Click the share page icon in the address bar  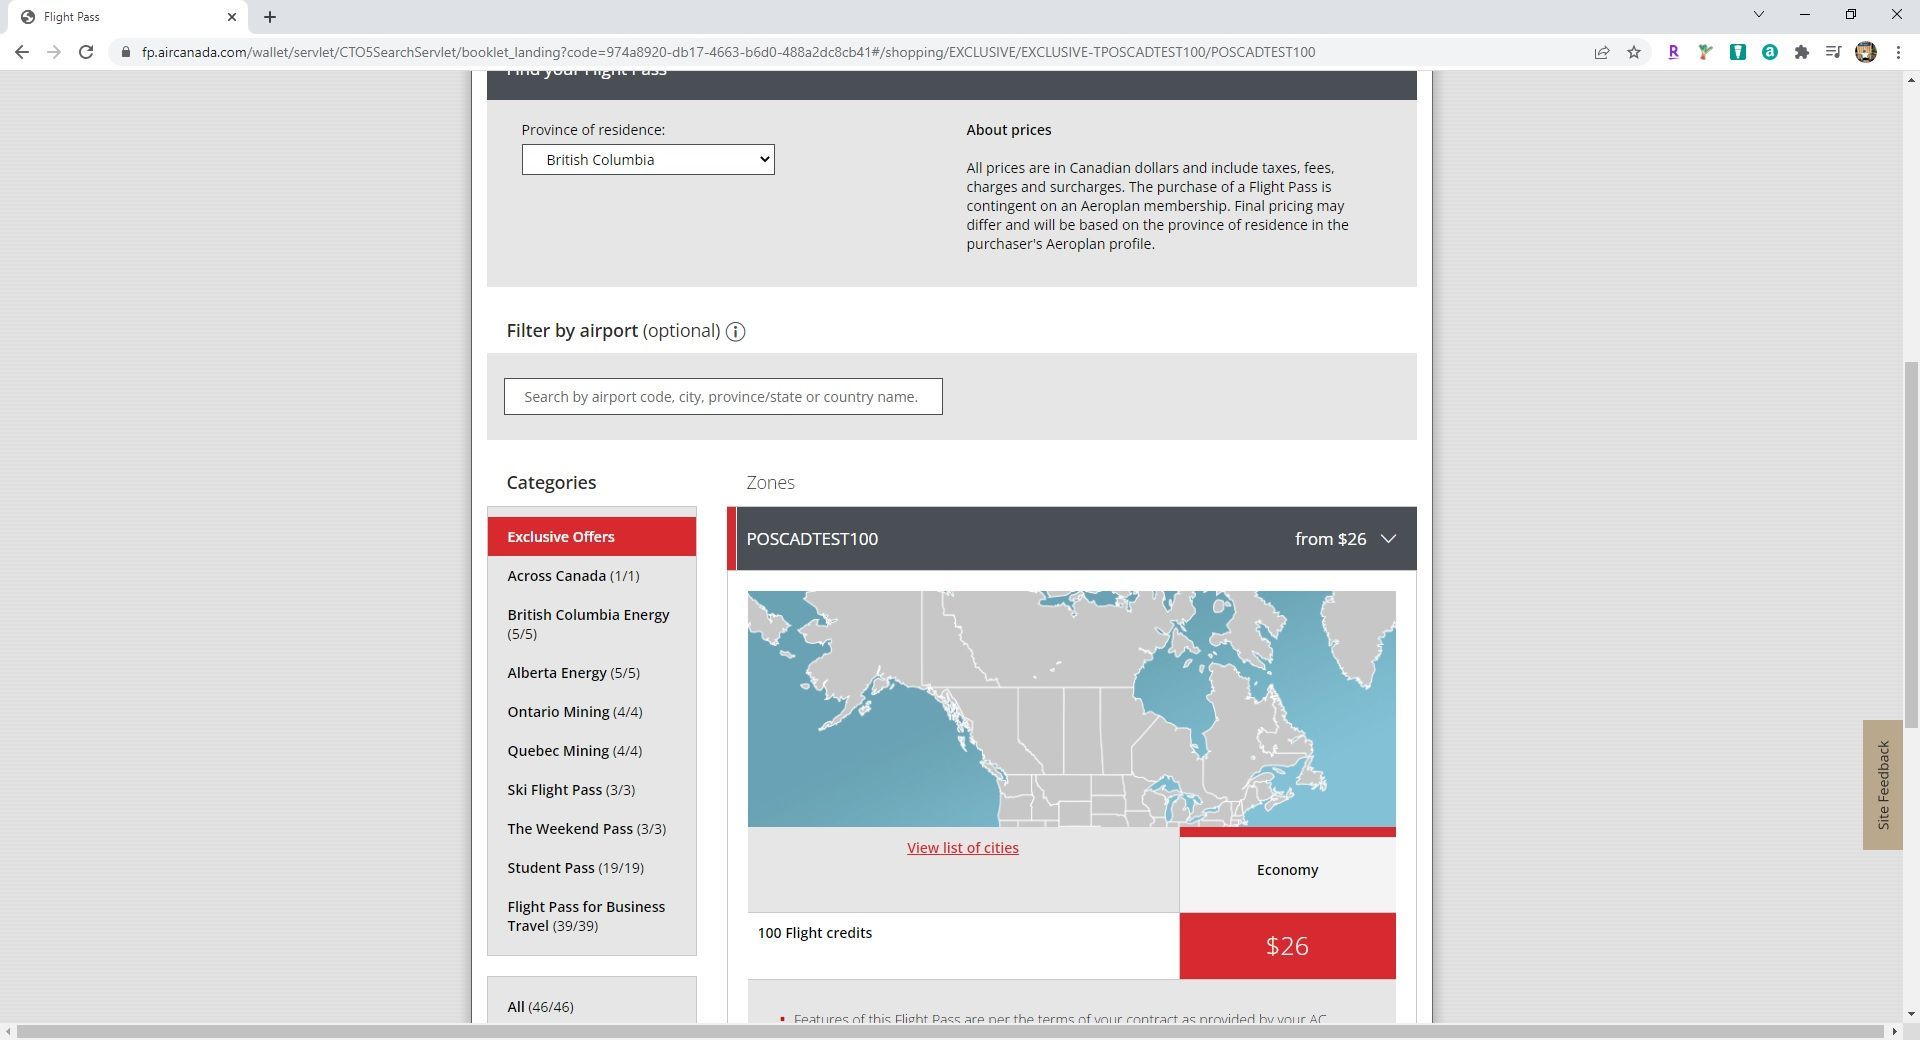tap(1602, 52)
